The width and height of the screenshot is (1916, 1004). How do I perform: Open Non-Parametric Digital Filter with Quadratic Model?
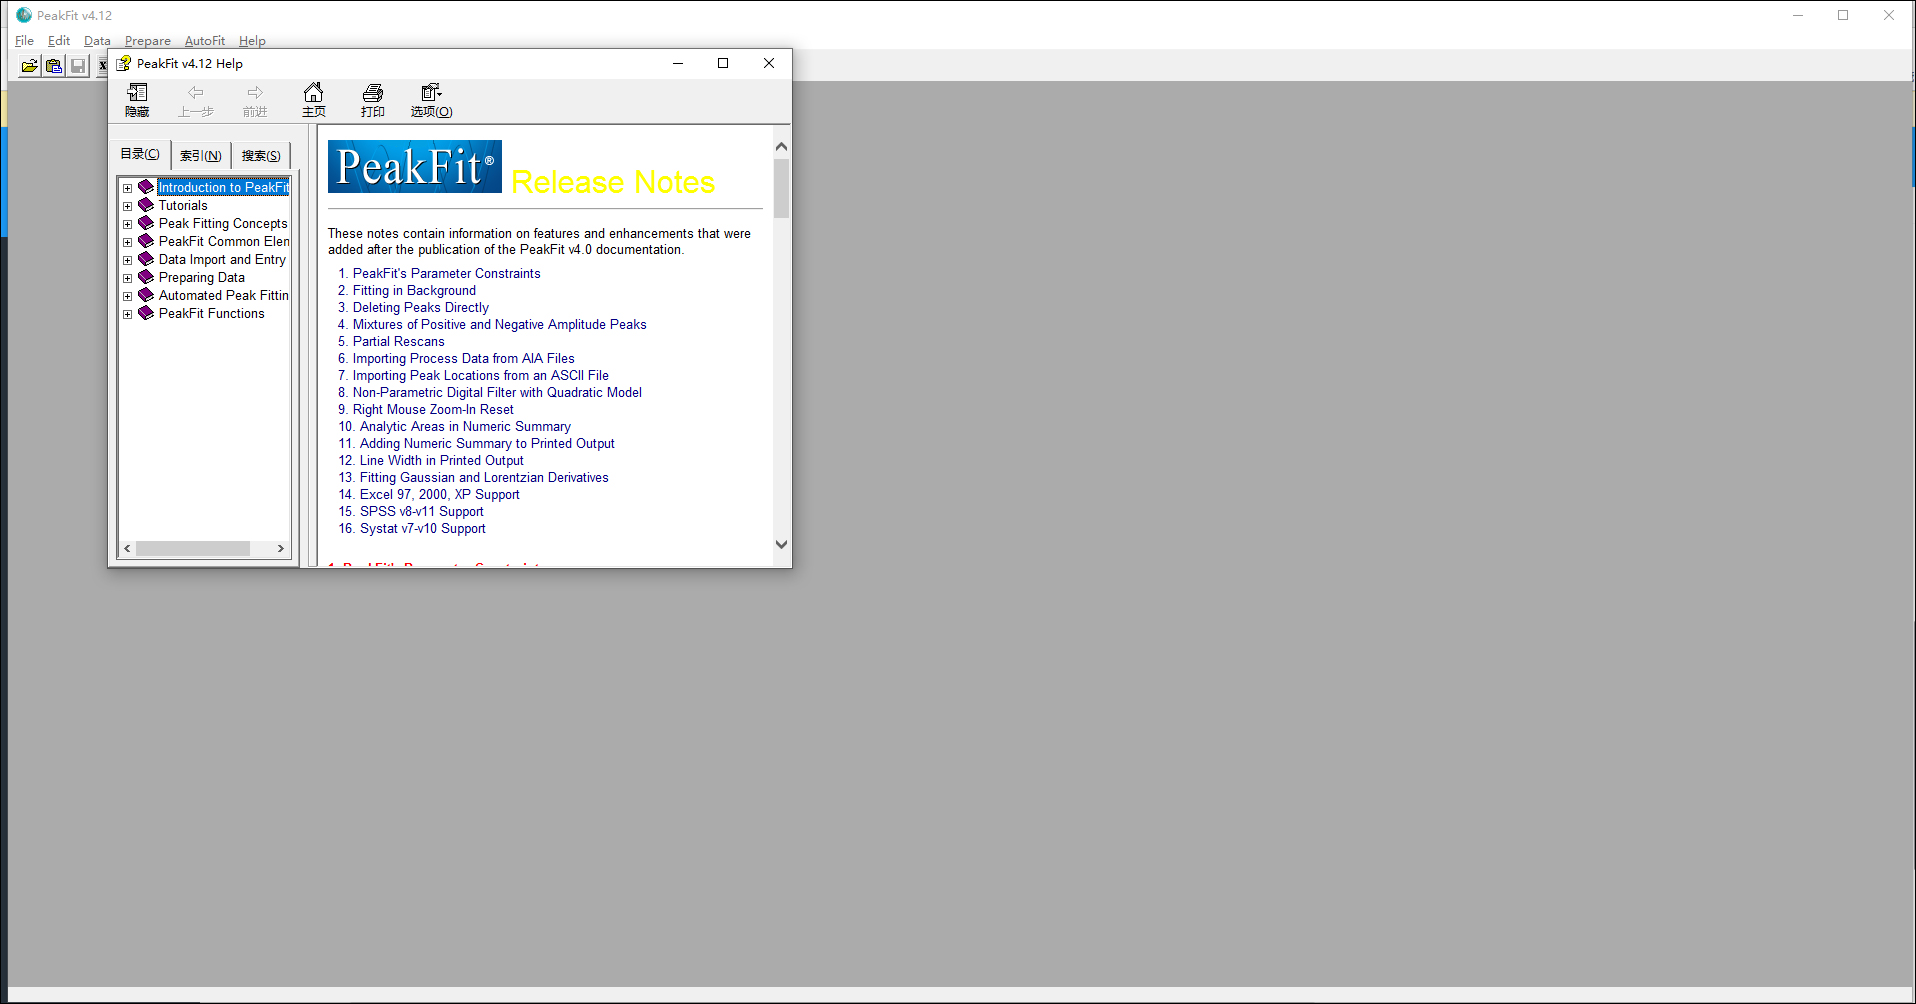tap(497, 392)
